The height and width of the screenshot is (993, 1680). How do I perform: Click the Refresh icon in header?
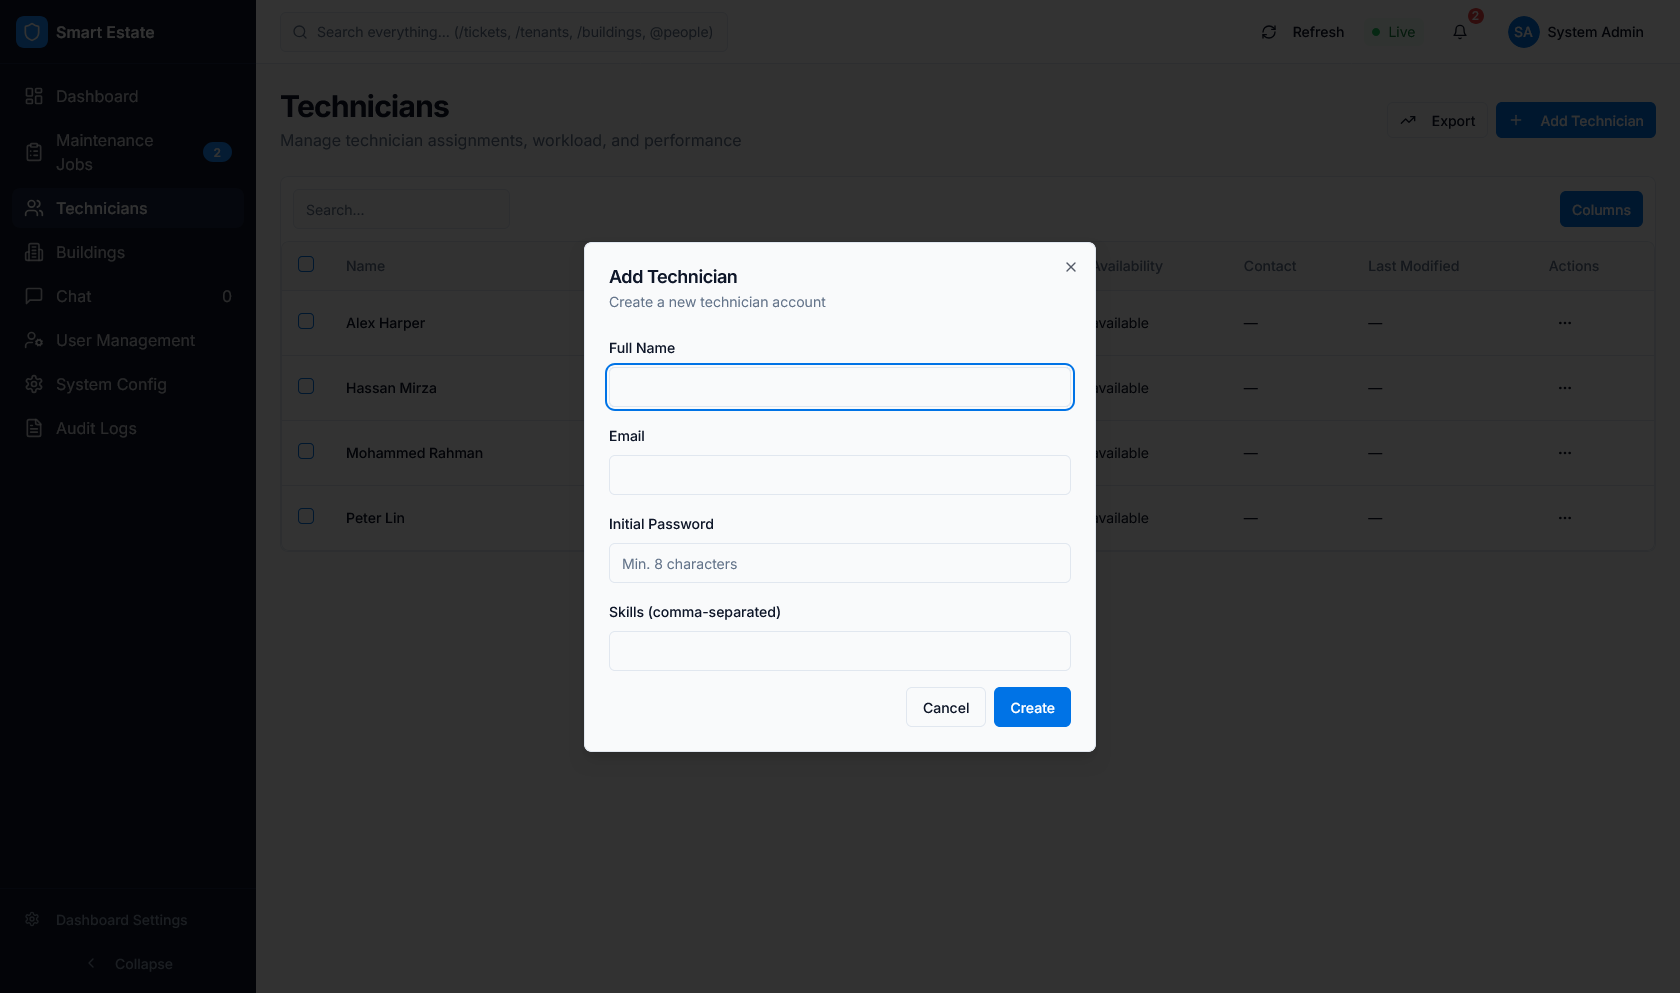tap(1269, 32)
